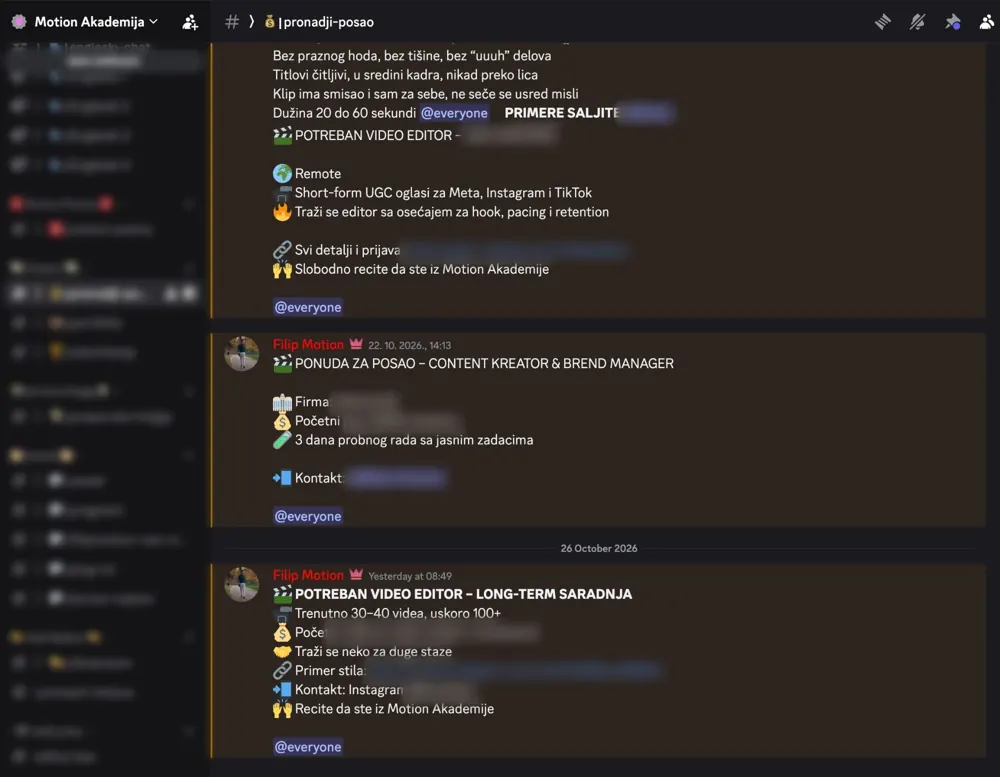This screenshot has width=1000, height=777.
Task: Open blurred link after 'Svi detalji i prijava'
Action: pyautogui.click(x=515, y=250)
